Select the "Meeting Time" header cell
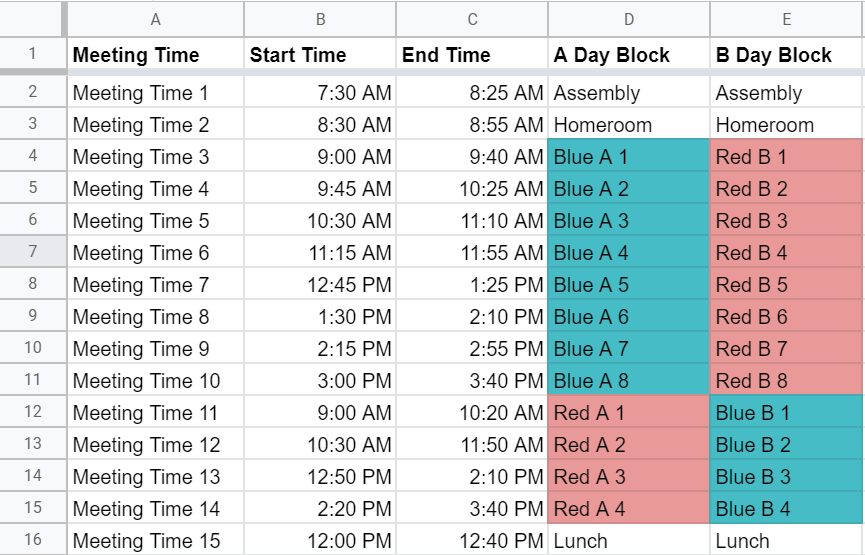Screen dimensions: 865x555 point(155,55)
